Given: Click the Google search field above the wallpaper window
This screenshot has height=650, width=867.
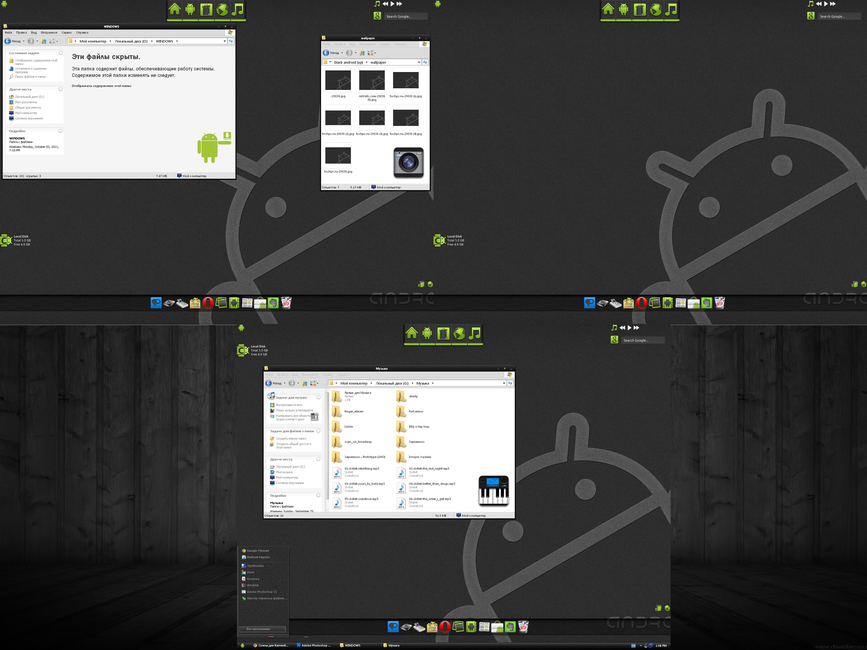Looking at the screenshot, I should (405, 17).
